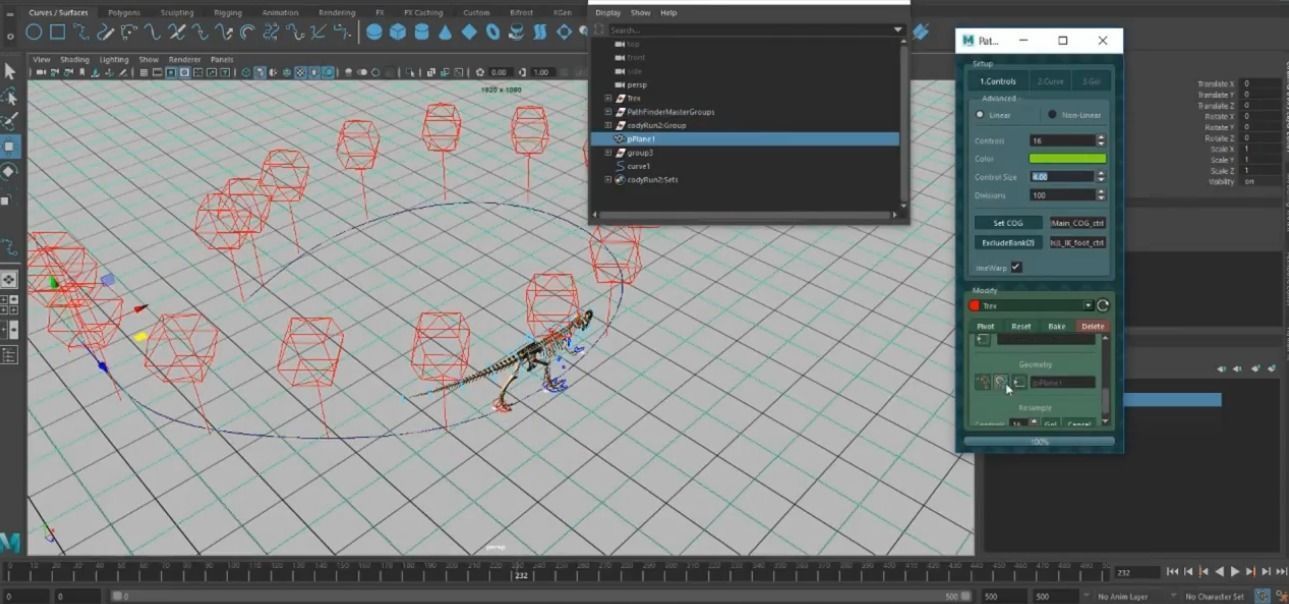Increment the Divisions value stepper
The height and width of the screenshot is (604, 1289).
[x=1101, y=192]
